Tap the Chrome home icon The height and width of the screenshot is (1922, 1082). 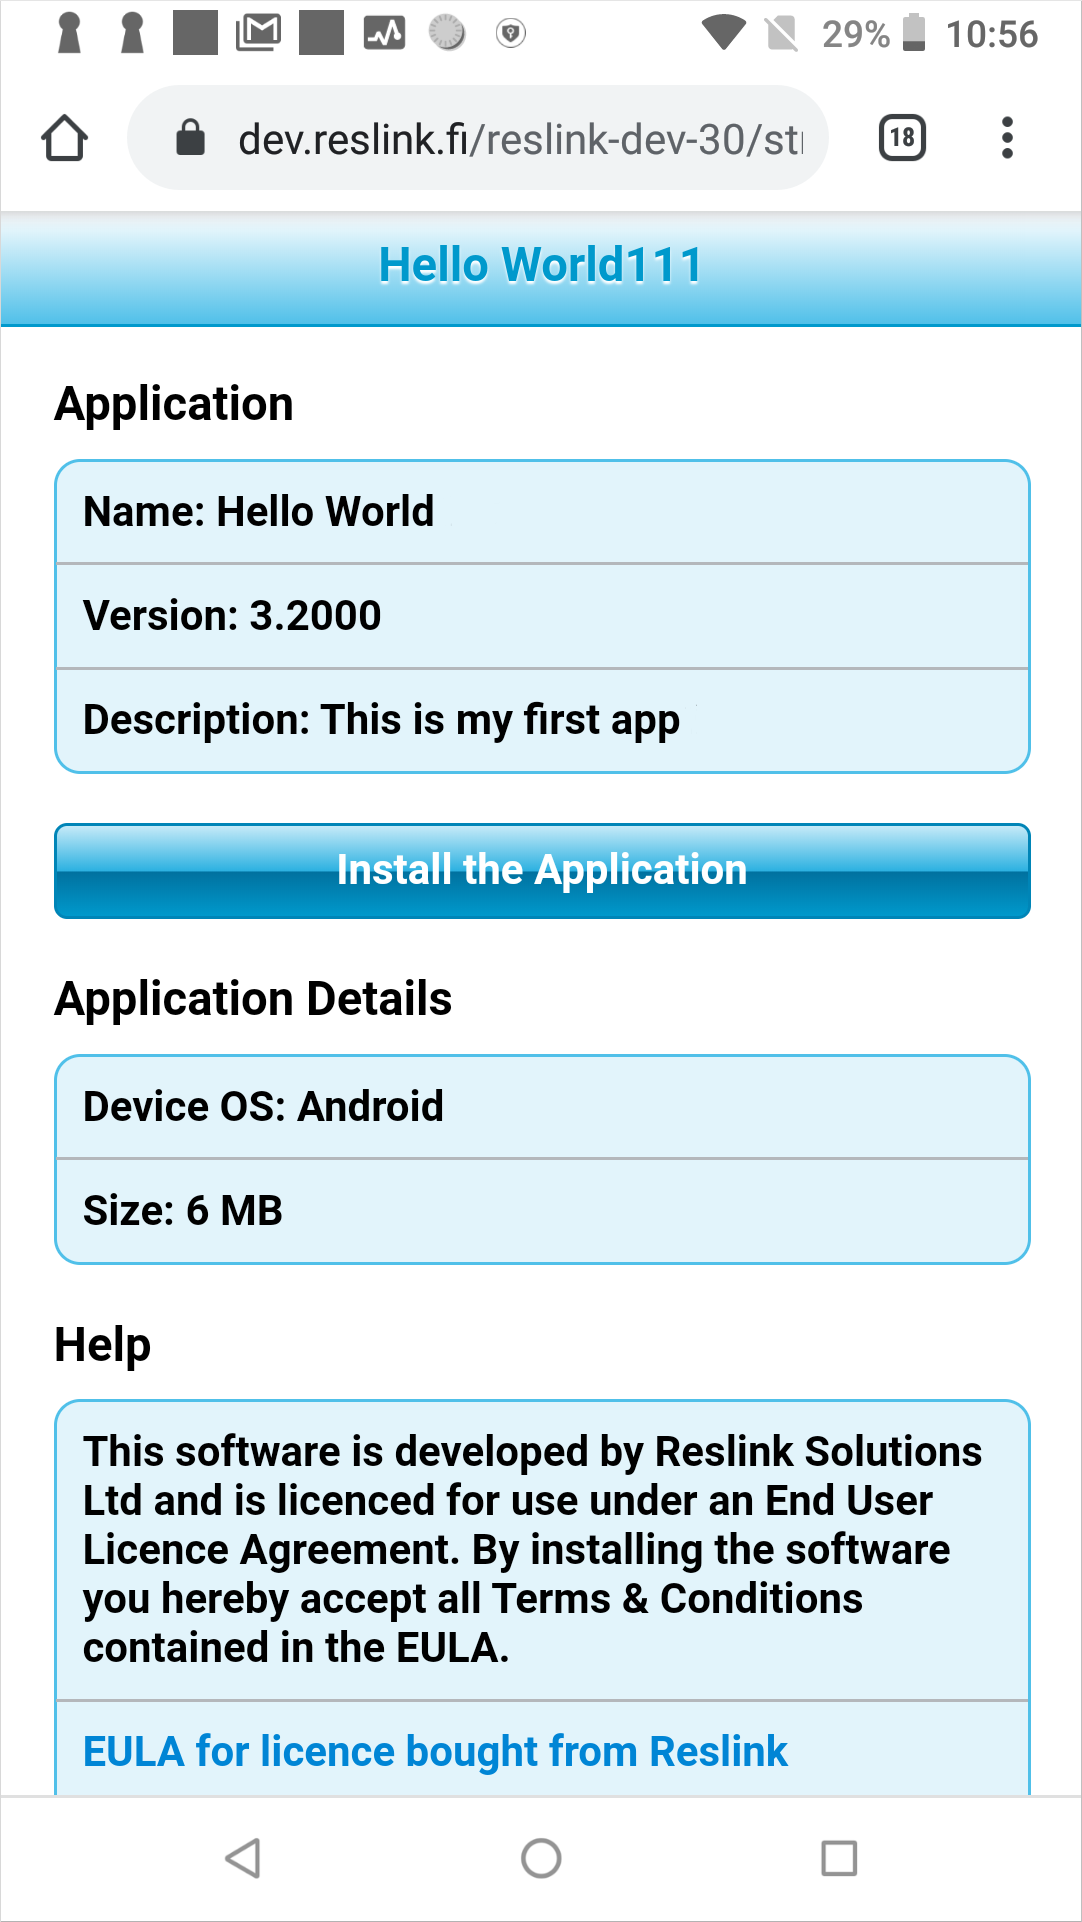coord(65,138)
